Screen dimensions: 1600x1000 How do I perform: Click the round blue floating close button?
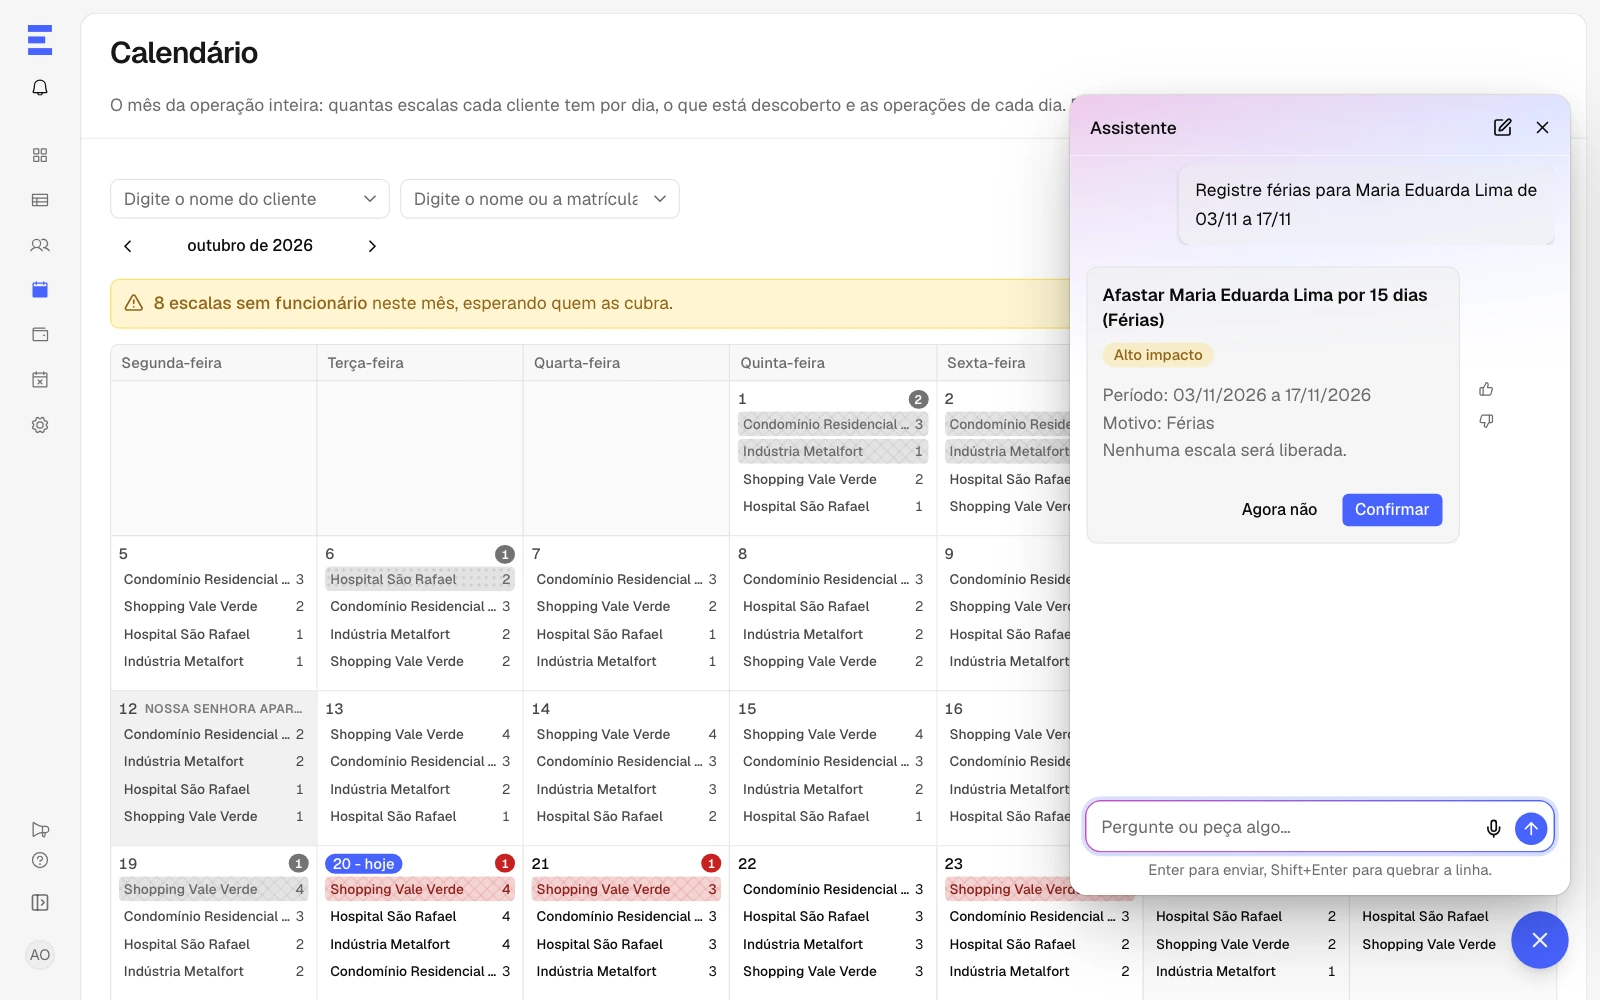(1540, 940)
